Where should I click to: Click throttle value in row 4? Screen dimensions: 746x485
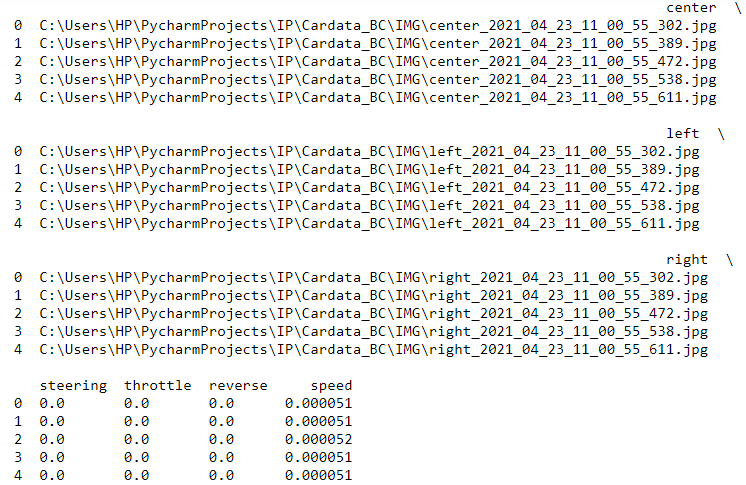pyautogui.click(x=137, y=475)
